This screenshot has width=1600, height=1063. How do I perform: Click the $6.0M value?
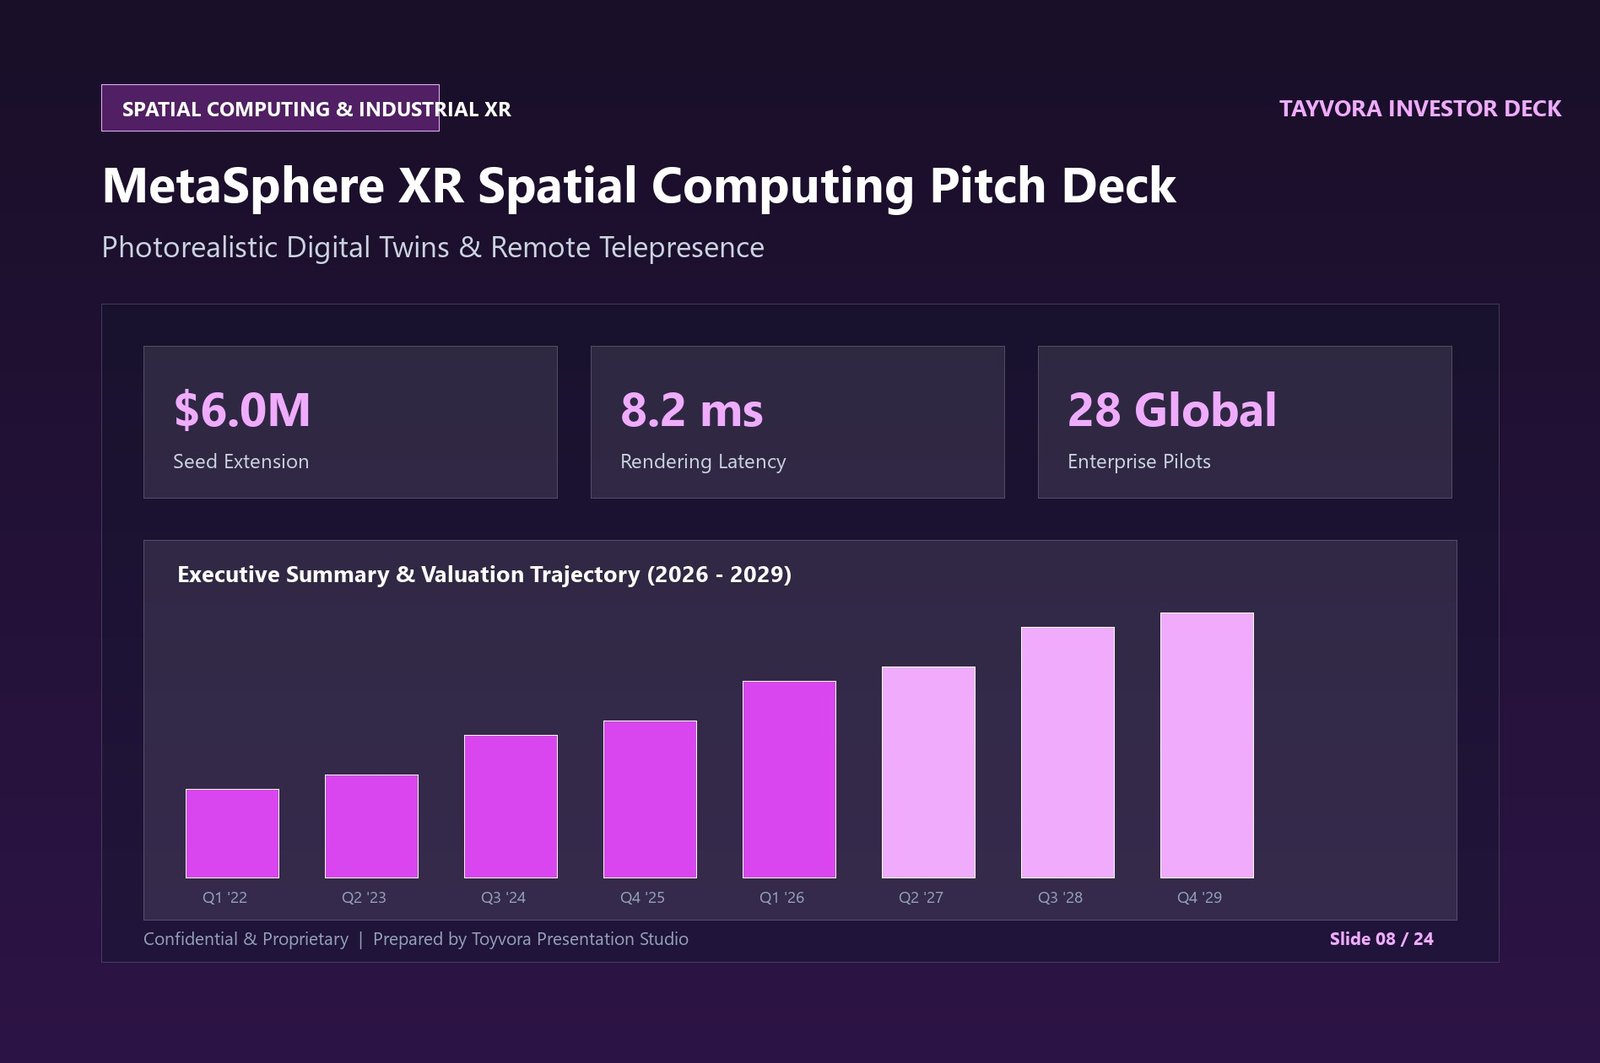point(242,410)
